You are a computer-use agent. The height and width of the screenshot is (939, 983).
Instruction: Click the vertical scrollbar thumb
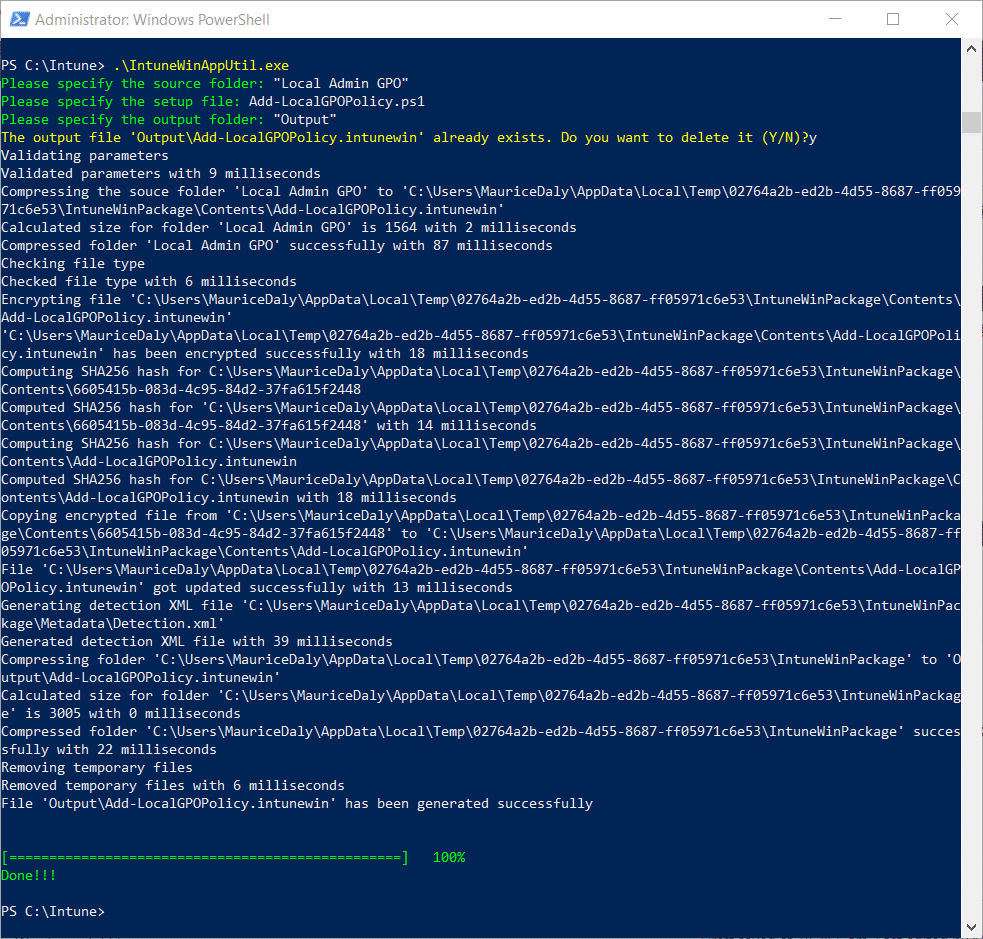pos(971,122)
